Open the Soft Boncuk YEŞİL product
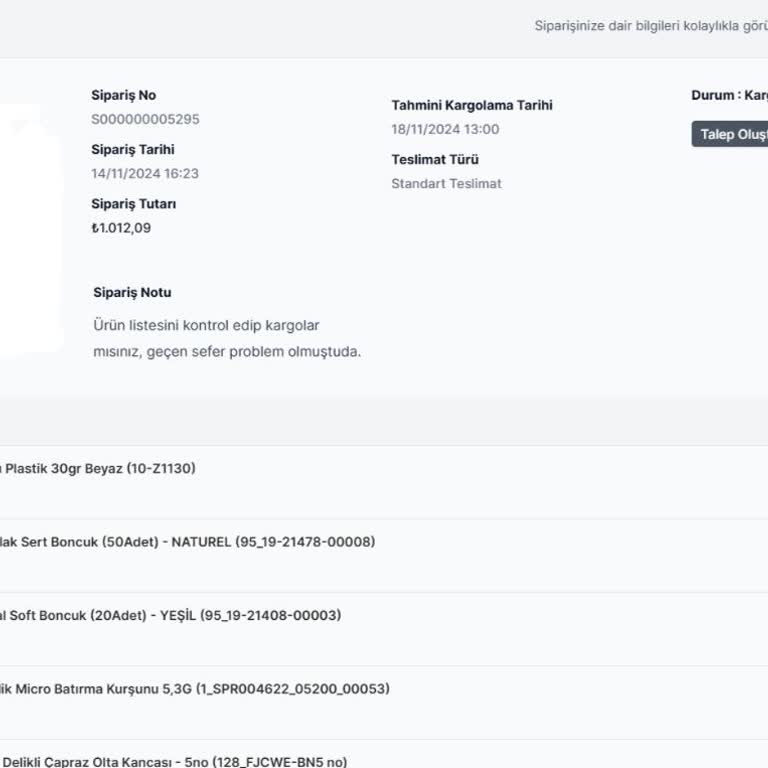 tap(170, 615)
